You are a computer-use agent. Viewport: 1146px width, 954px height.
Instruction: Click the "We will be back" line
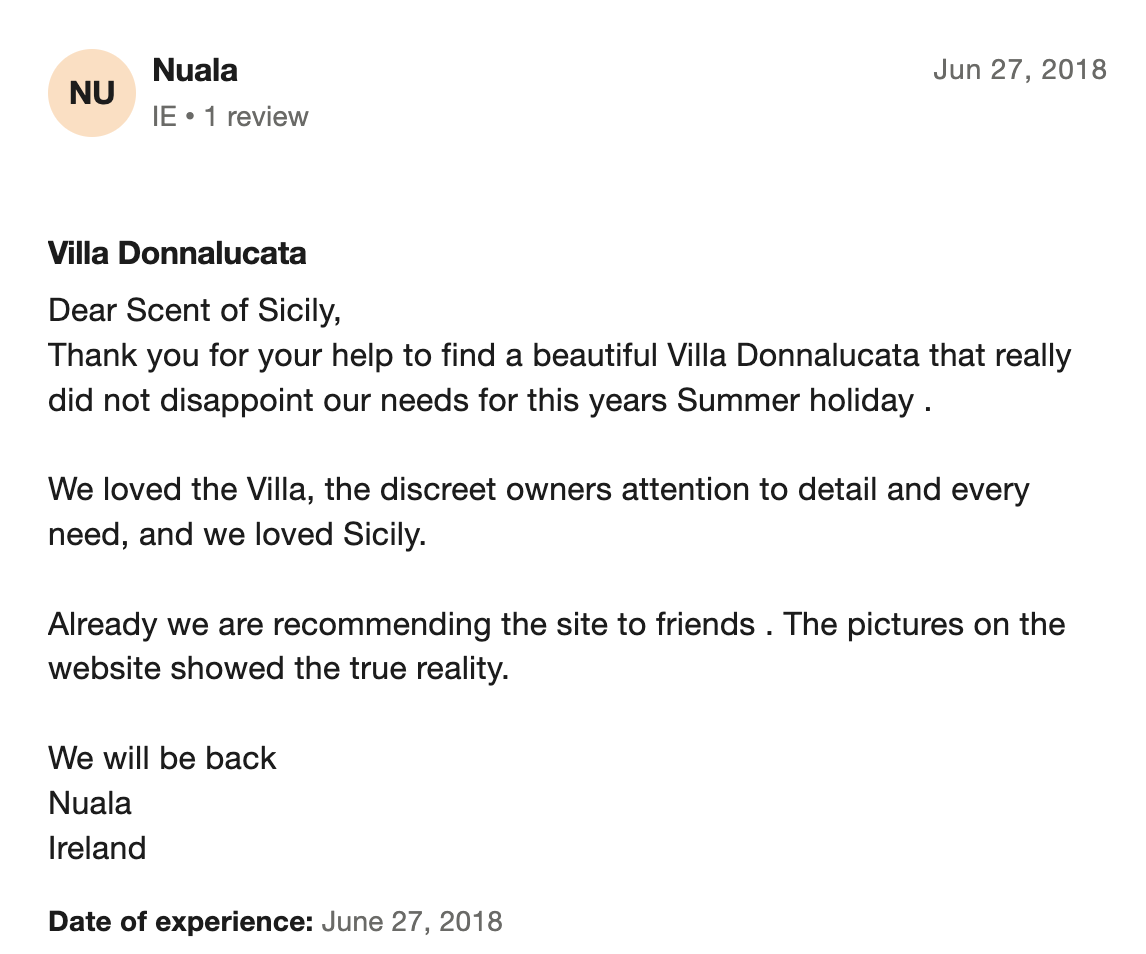[x=162, y=758]
